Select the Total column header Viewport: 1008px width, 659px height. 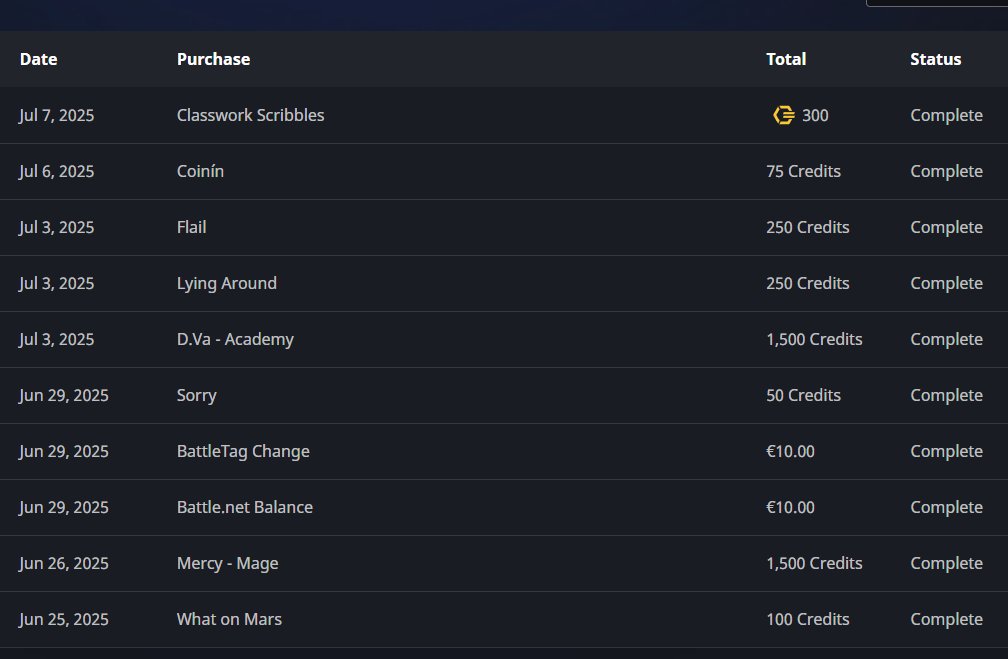coord(785,59)
